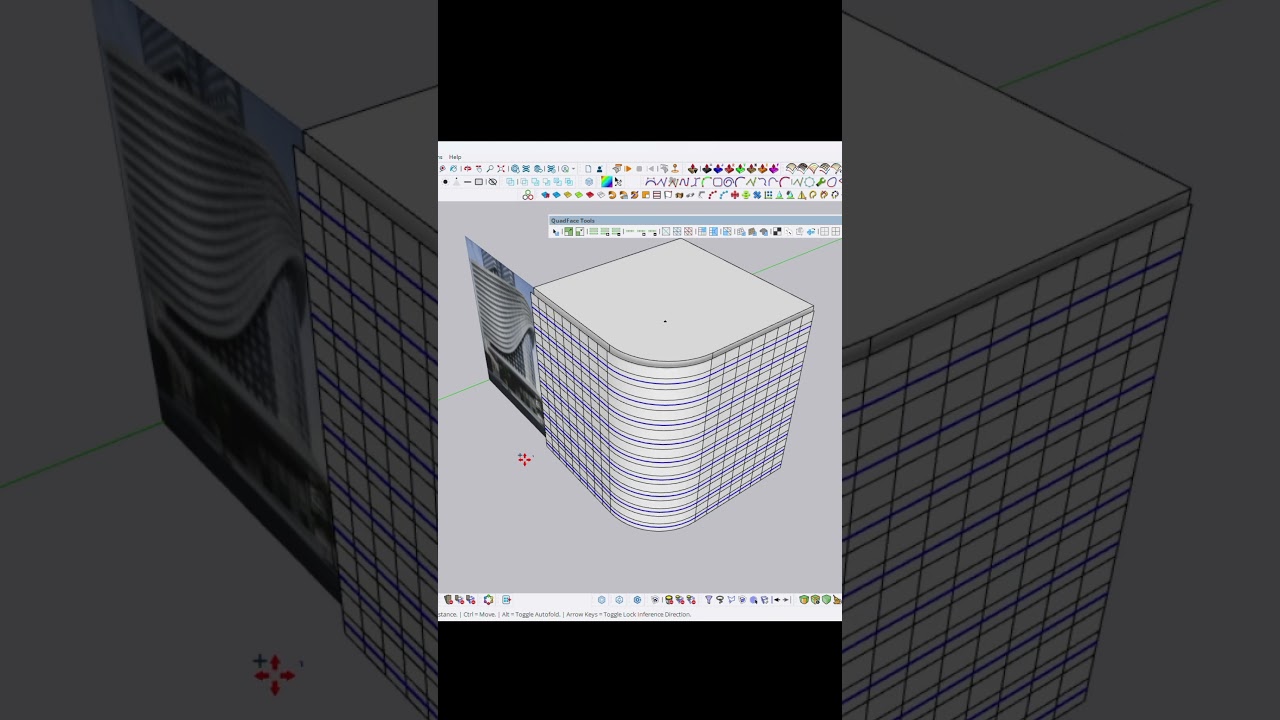Click the blue list-export icon in bottom toolbar
The width and height of the screenshot is (1280, 720).
click(506, 600)
